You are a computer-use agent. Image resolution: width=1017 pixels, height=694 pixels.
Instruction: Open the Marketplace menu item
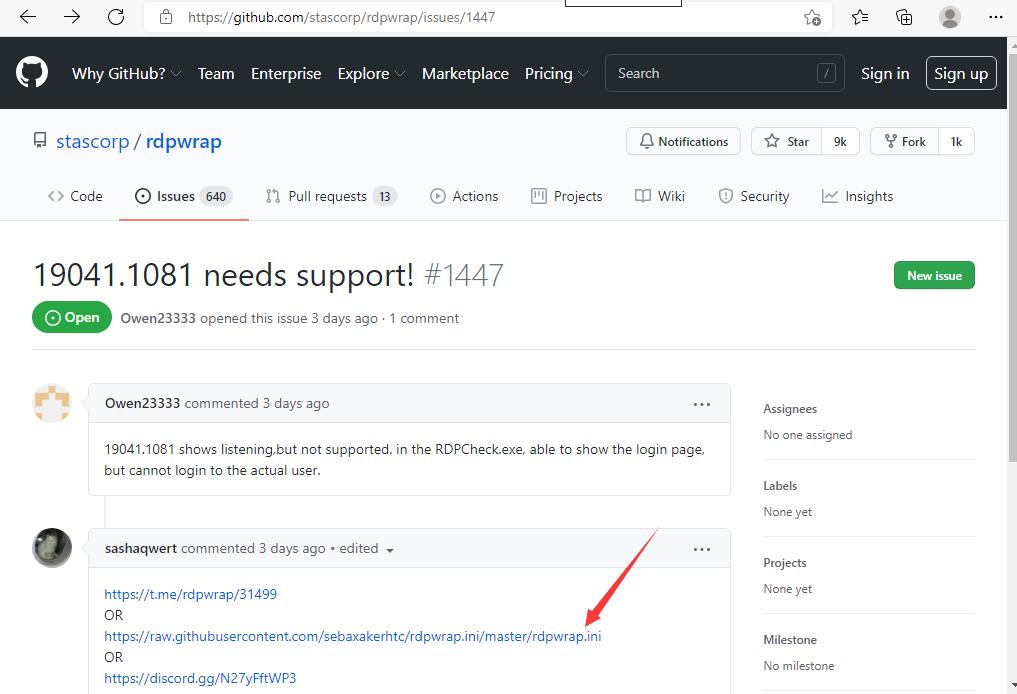[x=465, y=73]
